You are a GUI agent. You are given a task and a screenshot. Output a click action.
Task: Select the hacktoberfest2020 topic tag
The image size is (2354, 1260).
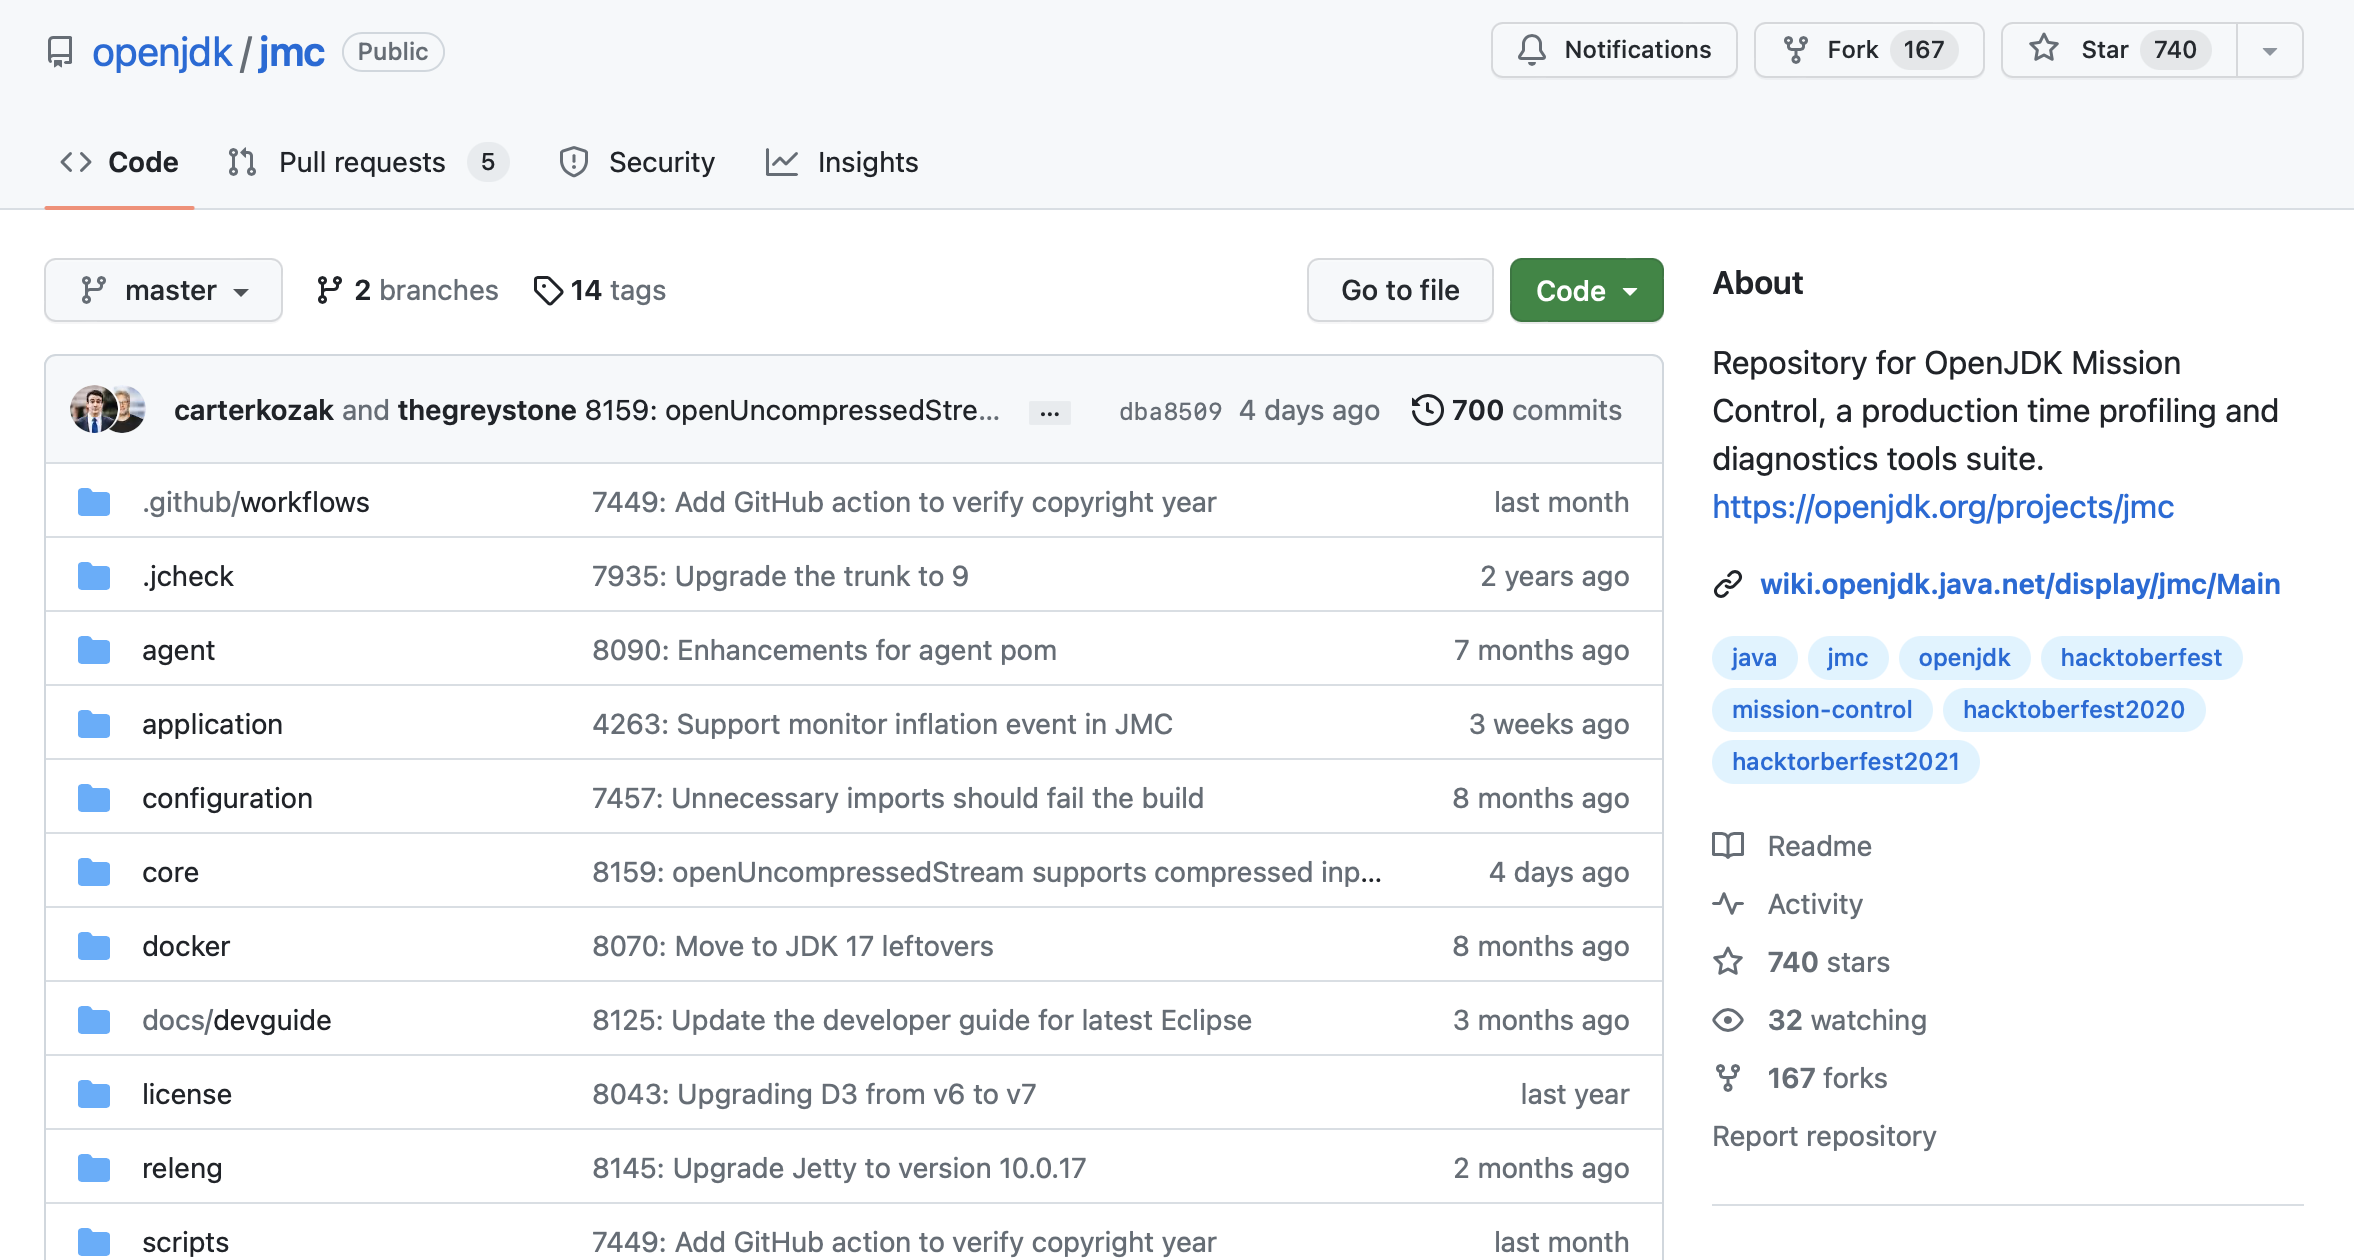point(2073,710)
